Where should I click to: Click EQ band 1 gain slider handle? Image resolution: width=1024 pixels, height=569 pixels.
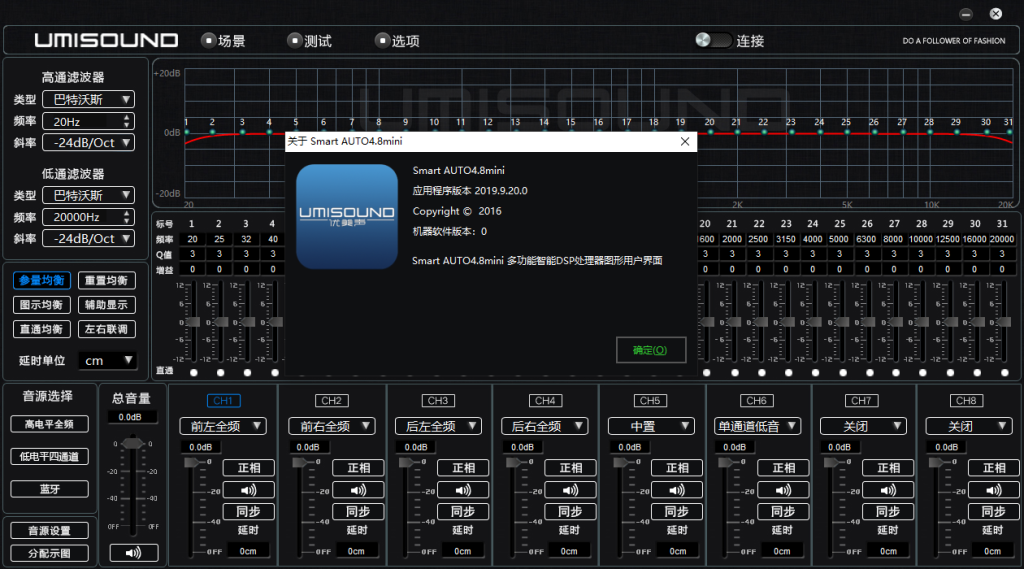[194, 322]
